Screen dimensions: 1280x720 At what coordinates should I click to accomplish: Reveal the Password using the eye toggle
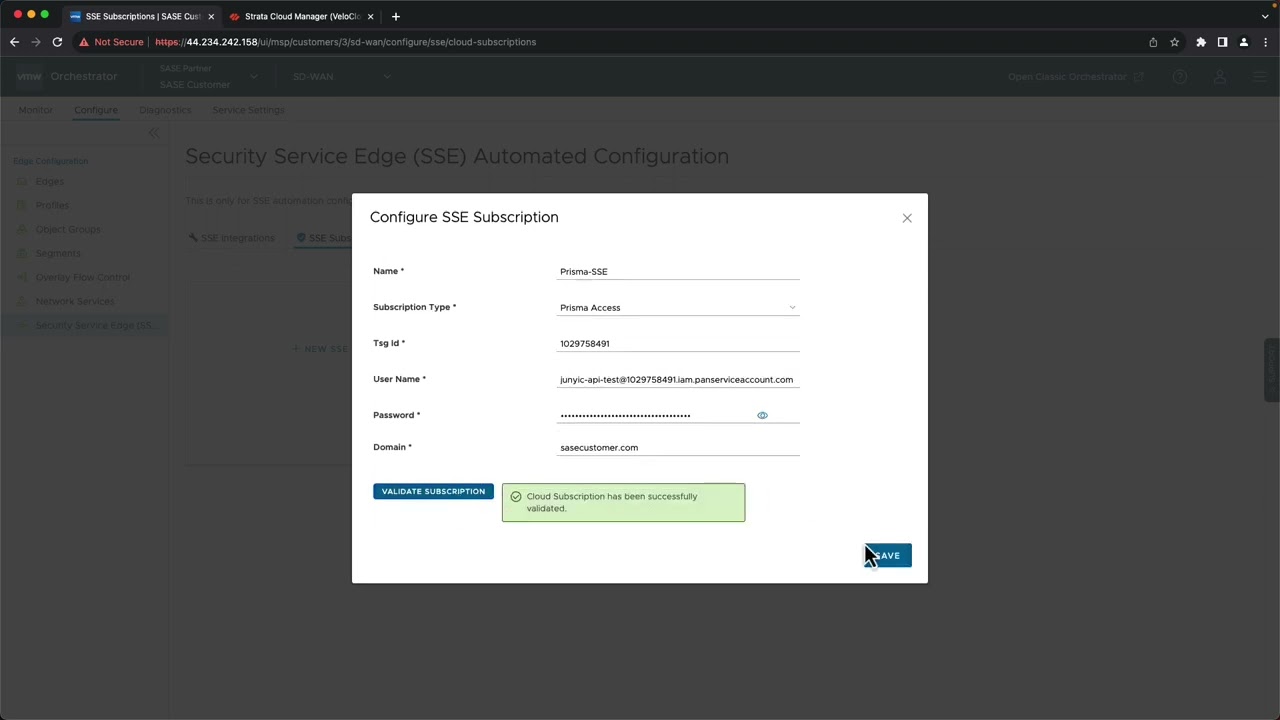[x=762, y=414]
